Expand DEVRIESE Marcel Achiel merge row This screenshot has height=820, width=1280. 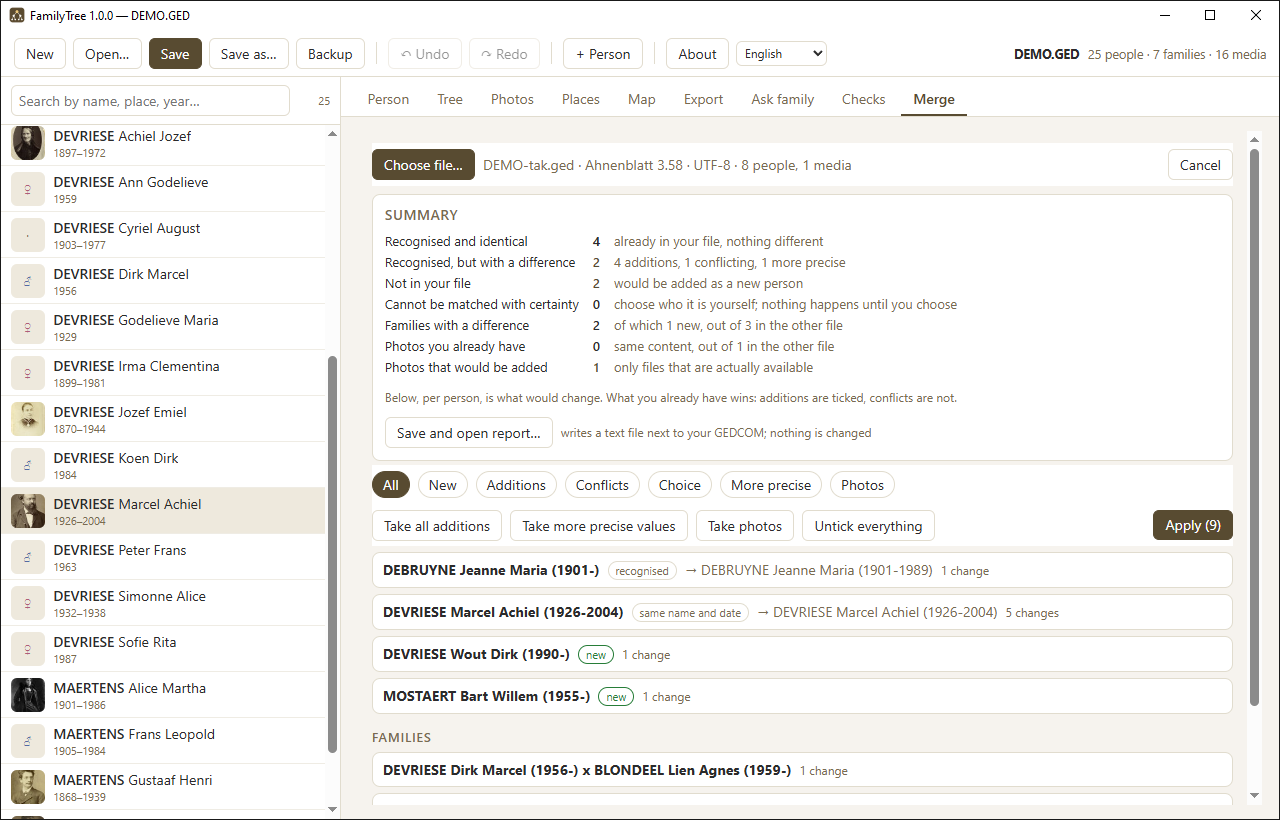(802, 612)
